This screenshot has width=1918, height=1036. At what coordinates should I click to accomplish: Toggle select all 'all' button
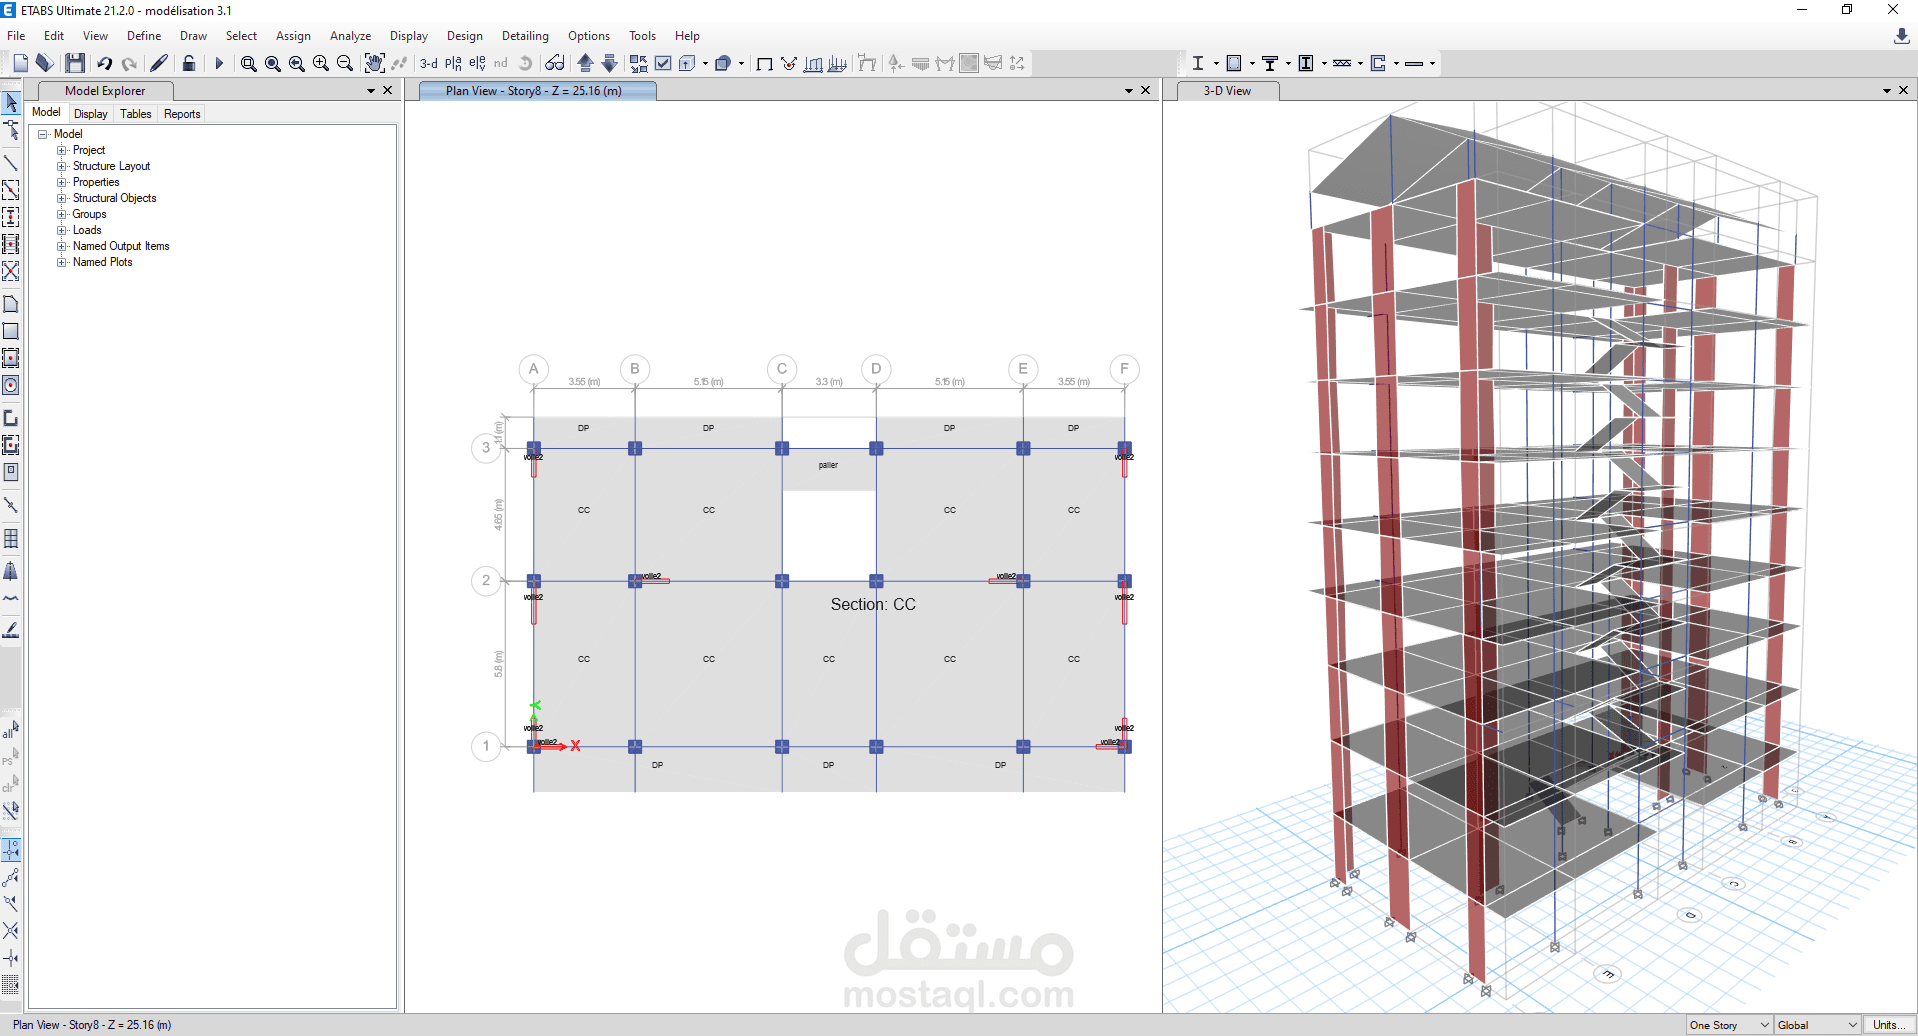tap(11, 730)
